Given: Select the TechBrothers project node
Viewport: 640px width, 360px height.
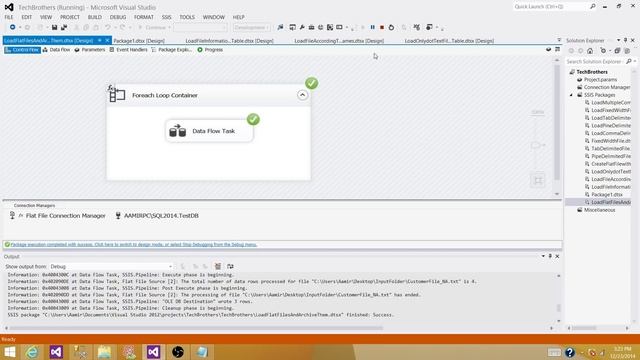Looking at the screenshot, I should (592, 72).
